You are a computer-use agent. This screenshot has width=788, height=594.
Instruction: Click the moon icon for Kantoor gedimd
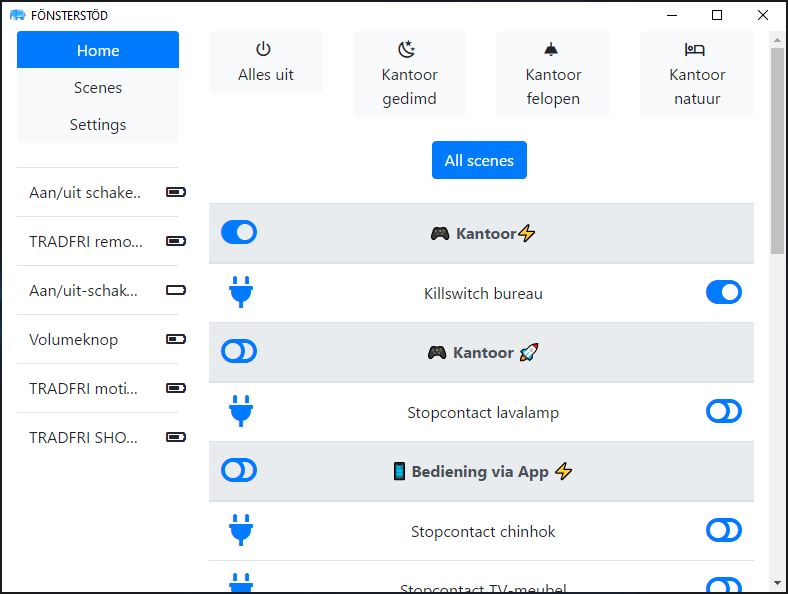tap(408, 49)
